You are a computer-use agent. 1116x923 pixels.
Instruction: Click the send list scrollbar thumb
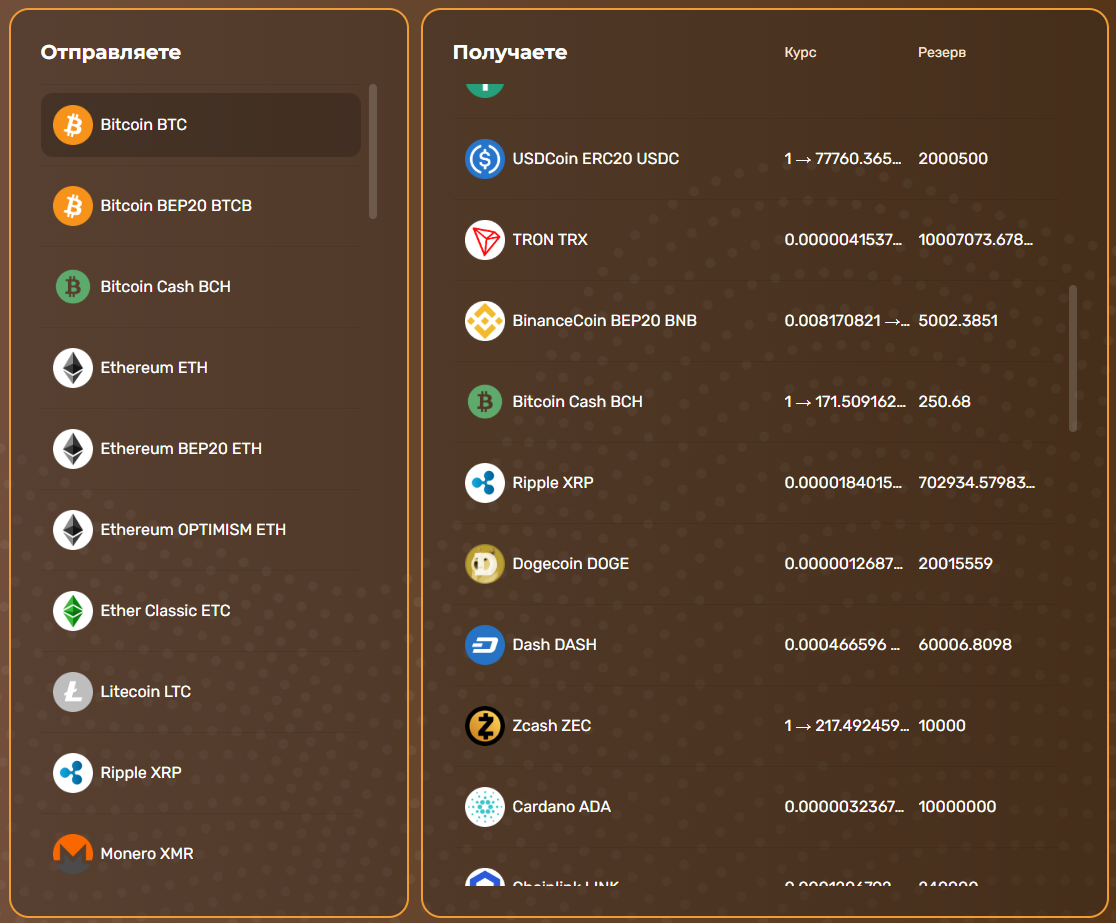coord(373,152)
